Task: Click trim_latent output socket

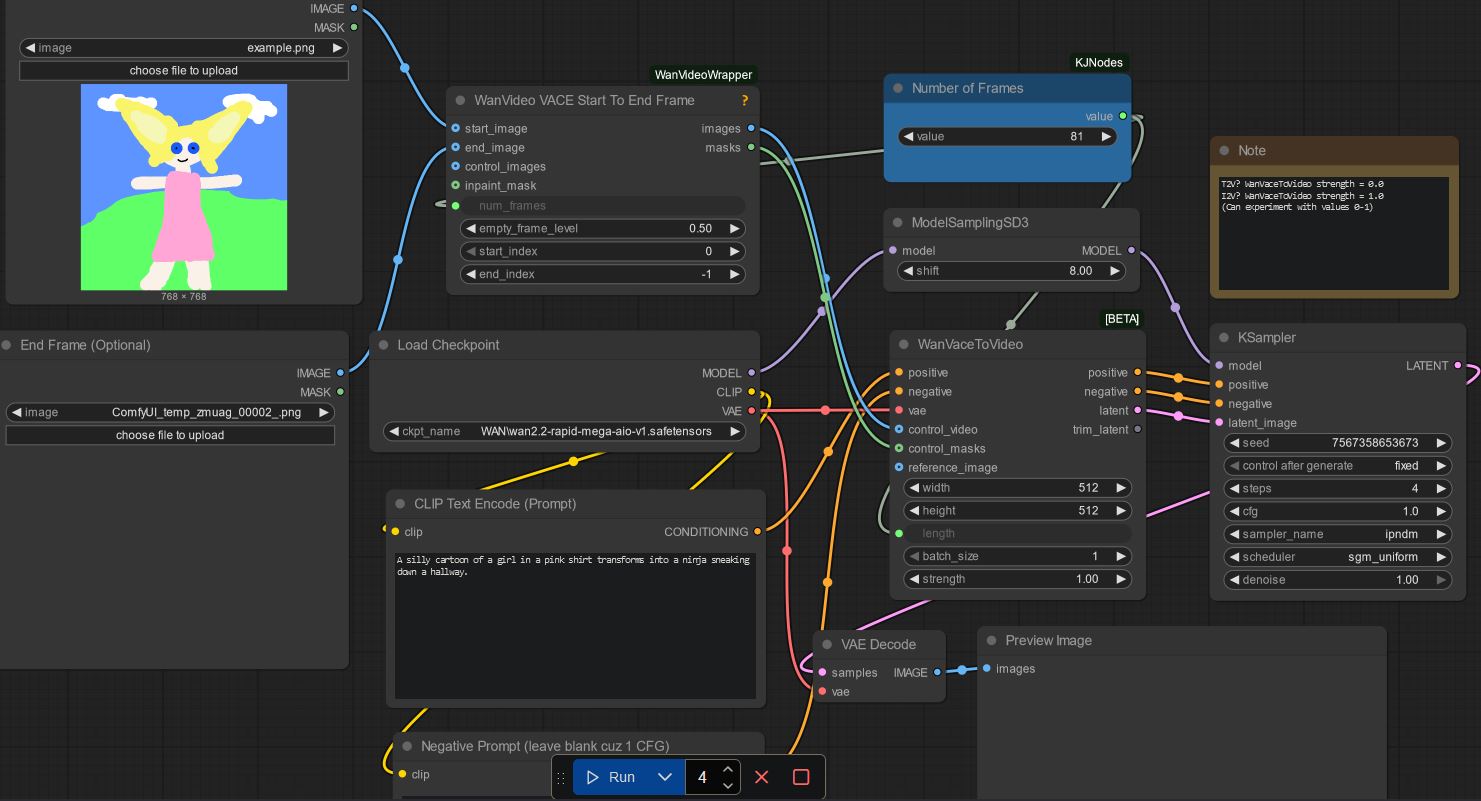Action: [1138, 430]
